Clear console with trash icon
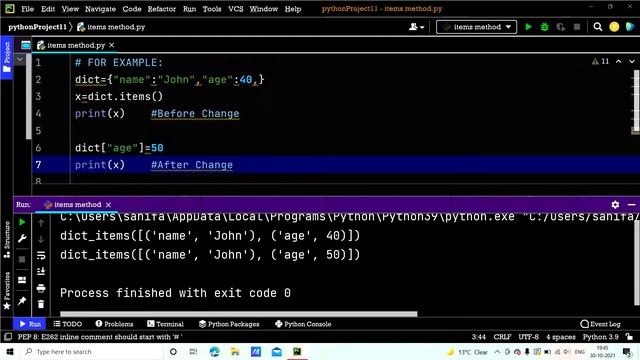Screen dimensions: 640x360 [41, 304]
